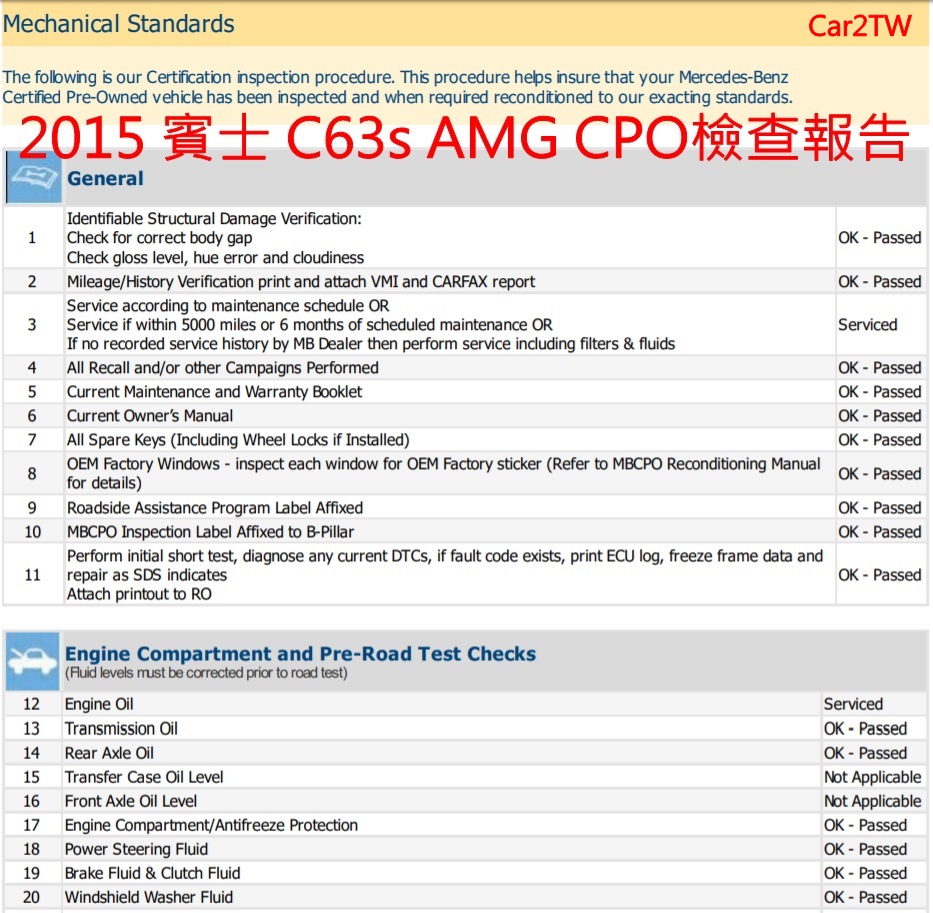933x913 pixels.
Task: Select 'Roadside Assistance Program Label Affixed'
Action: 215,508
